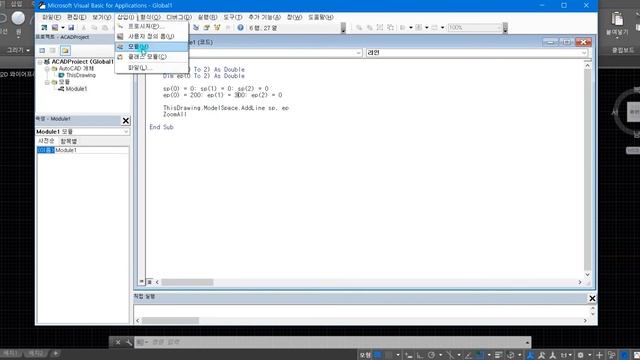Open the Project Explorer toolbar icon
The height and width of the screenshot is (360, 640).
tap(196, 28)
